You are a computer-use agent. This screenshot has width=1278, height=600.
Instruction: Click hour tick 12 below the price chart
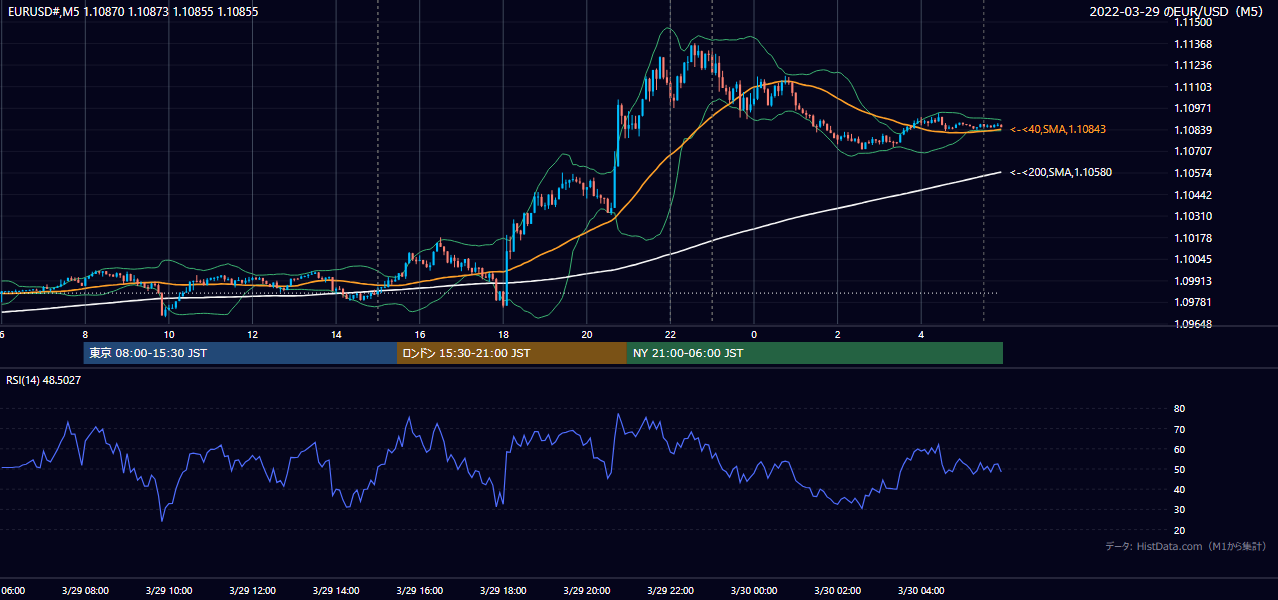(x=252, y=334)
